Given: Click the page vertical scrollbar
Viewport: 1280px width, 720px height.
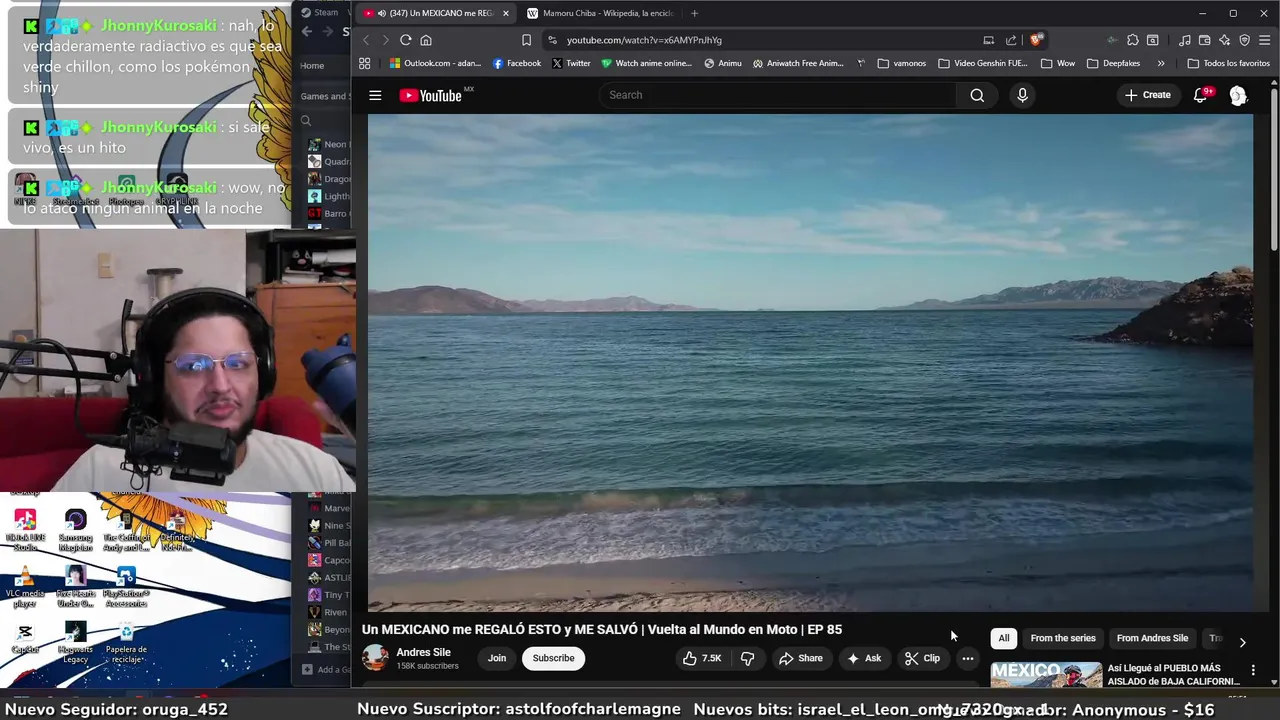Looking at the screenshot, I should (x=1274, y=170).
